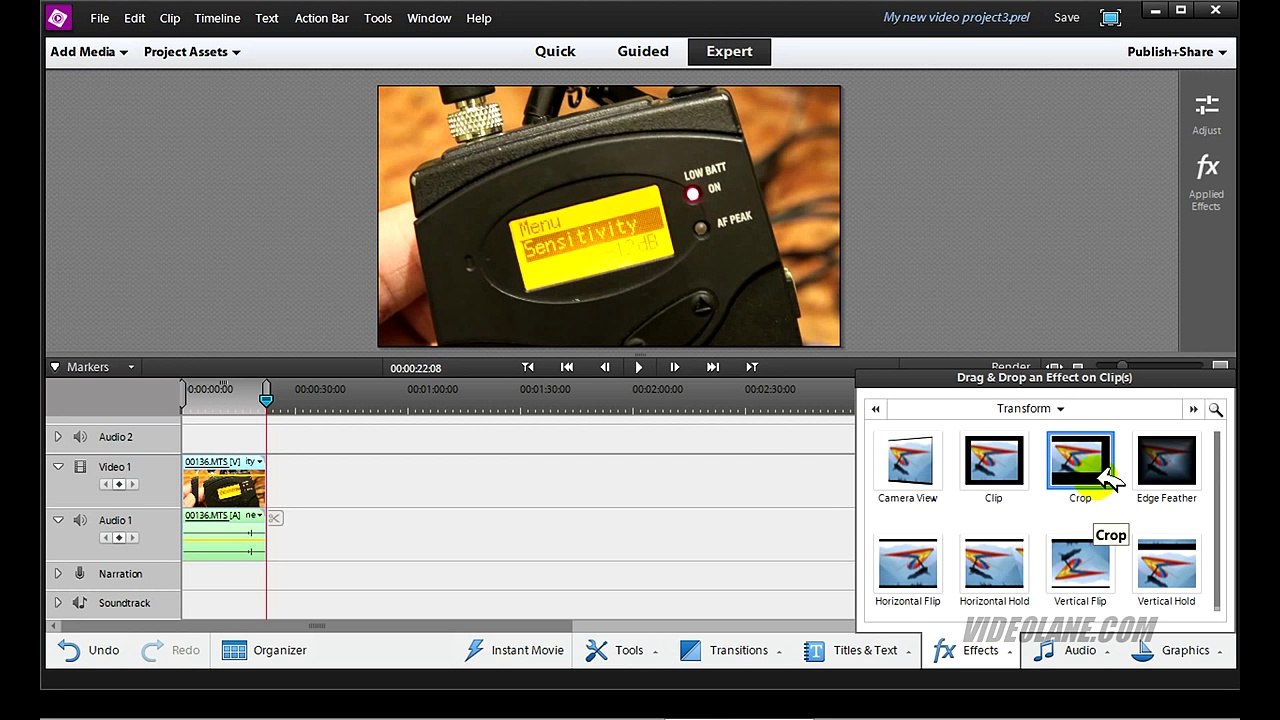Click the Save button
The height and width of the screenshot is (720, 1280).
click(x=1066, y=18)
